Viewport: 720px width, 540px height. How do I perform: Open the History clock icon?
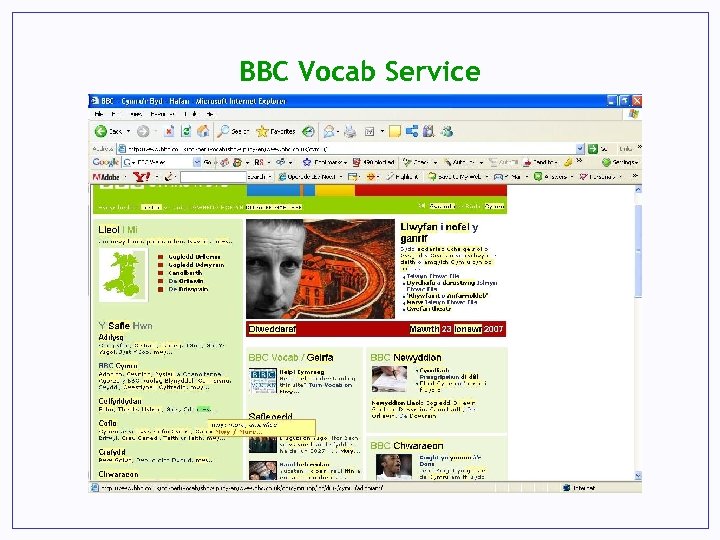coord(308,132)
